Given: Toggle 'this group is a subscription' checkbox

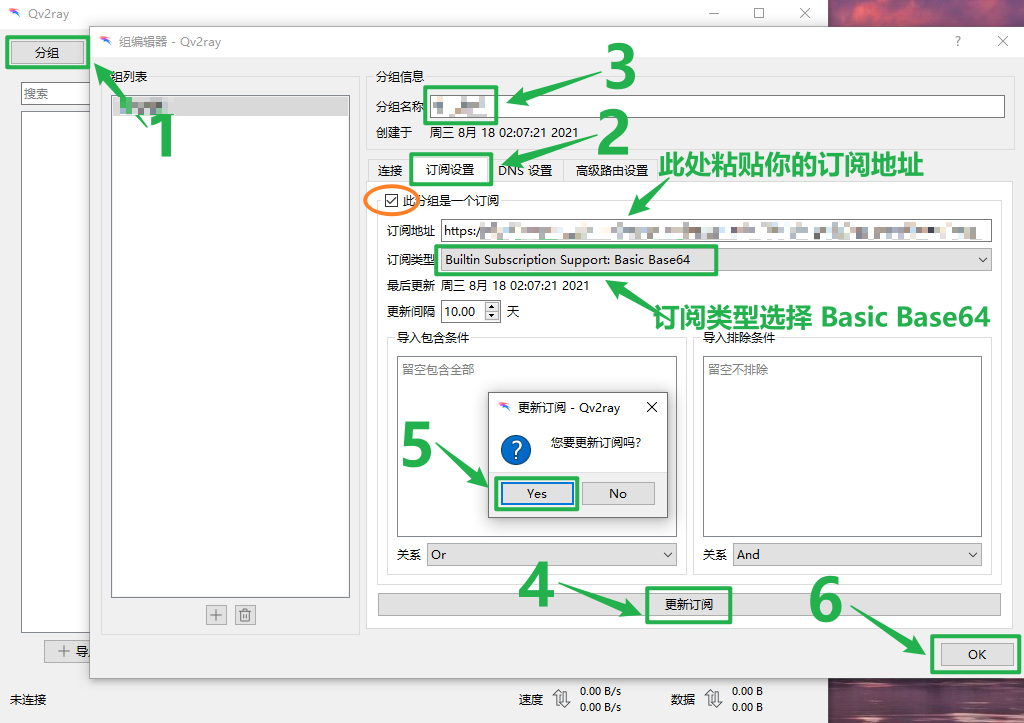Looking at the screenshot, I should click(x=391, y=201).
